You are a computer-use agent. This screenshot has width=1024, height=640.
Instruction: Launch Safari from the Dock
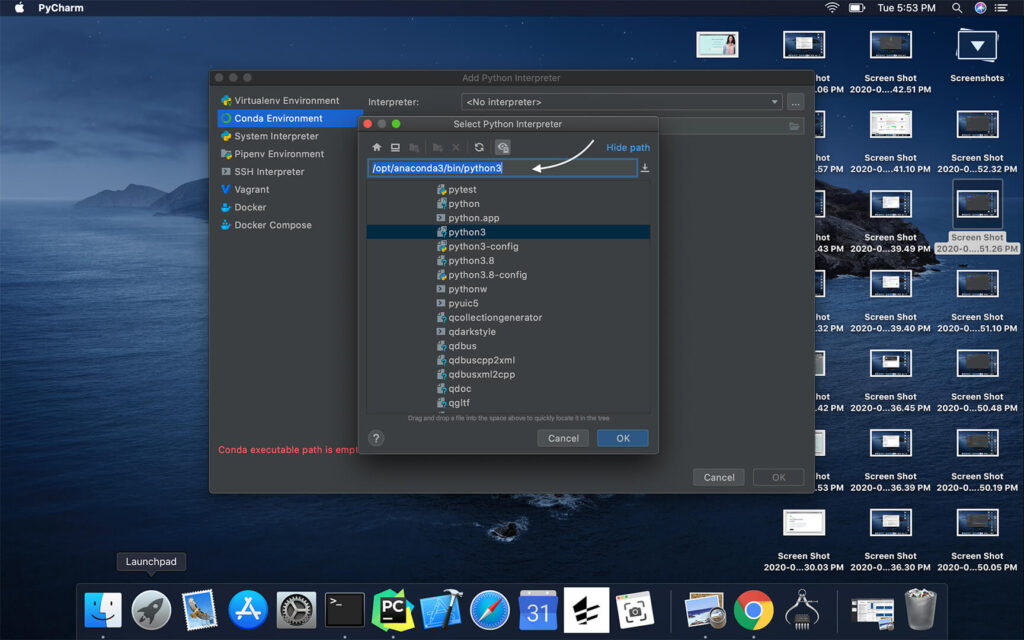(x=490, y=611)
